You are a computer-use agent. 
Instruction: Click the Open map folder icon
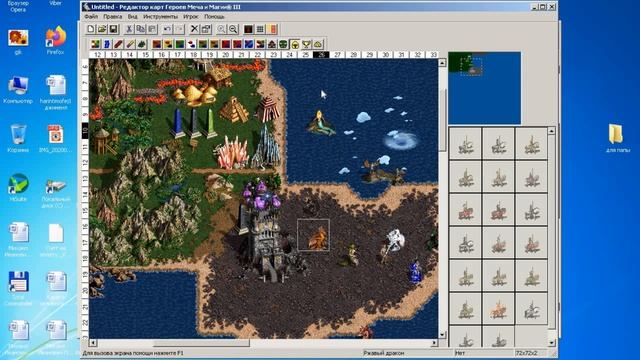[102, 29]
